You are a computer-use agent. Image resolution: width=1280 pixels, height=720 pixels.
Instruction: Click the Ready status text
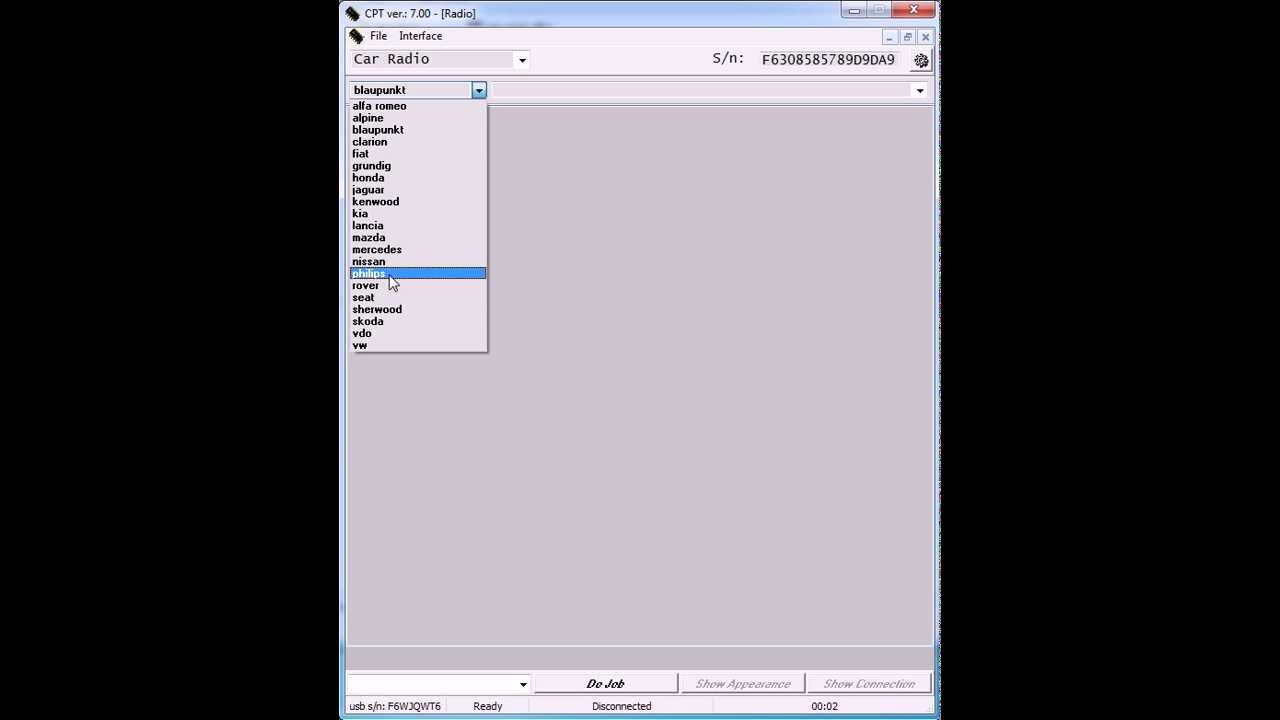point(488,706)
